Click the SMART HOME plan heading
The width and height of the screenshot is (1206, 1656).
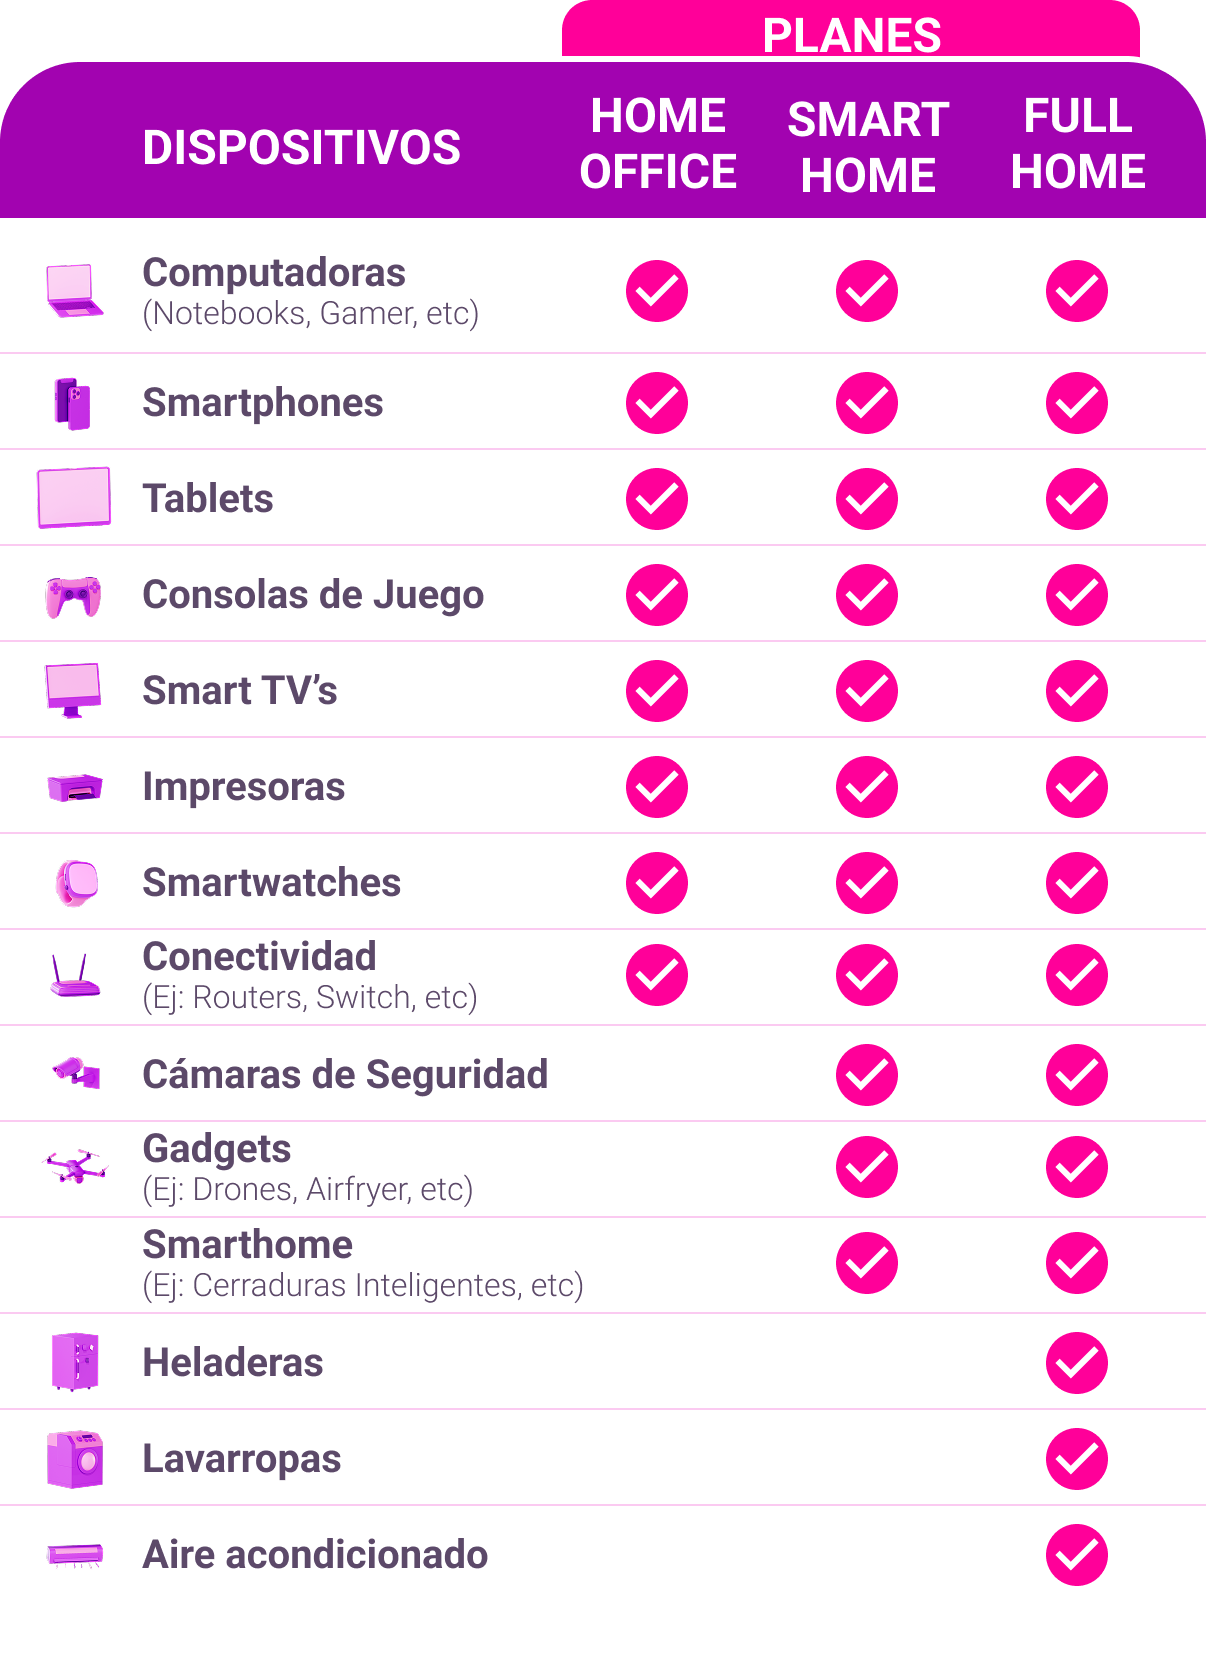(868, 147)
